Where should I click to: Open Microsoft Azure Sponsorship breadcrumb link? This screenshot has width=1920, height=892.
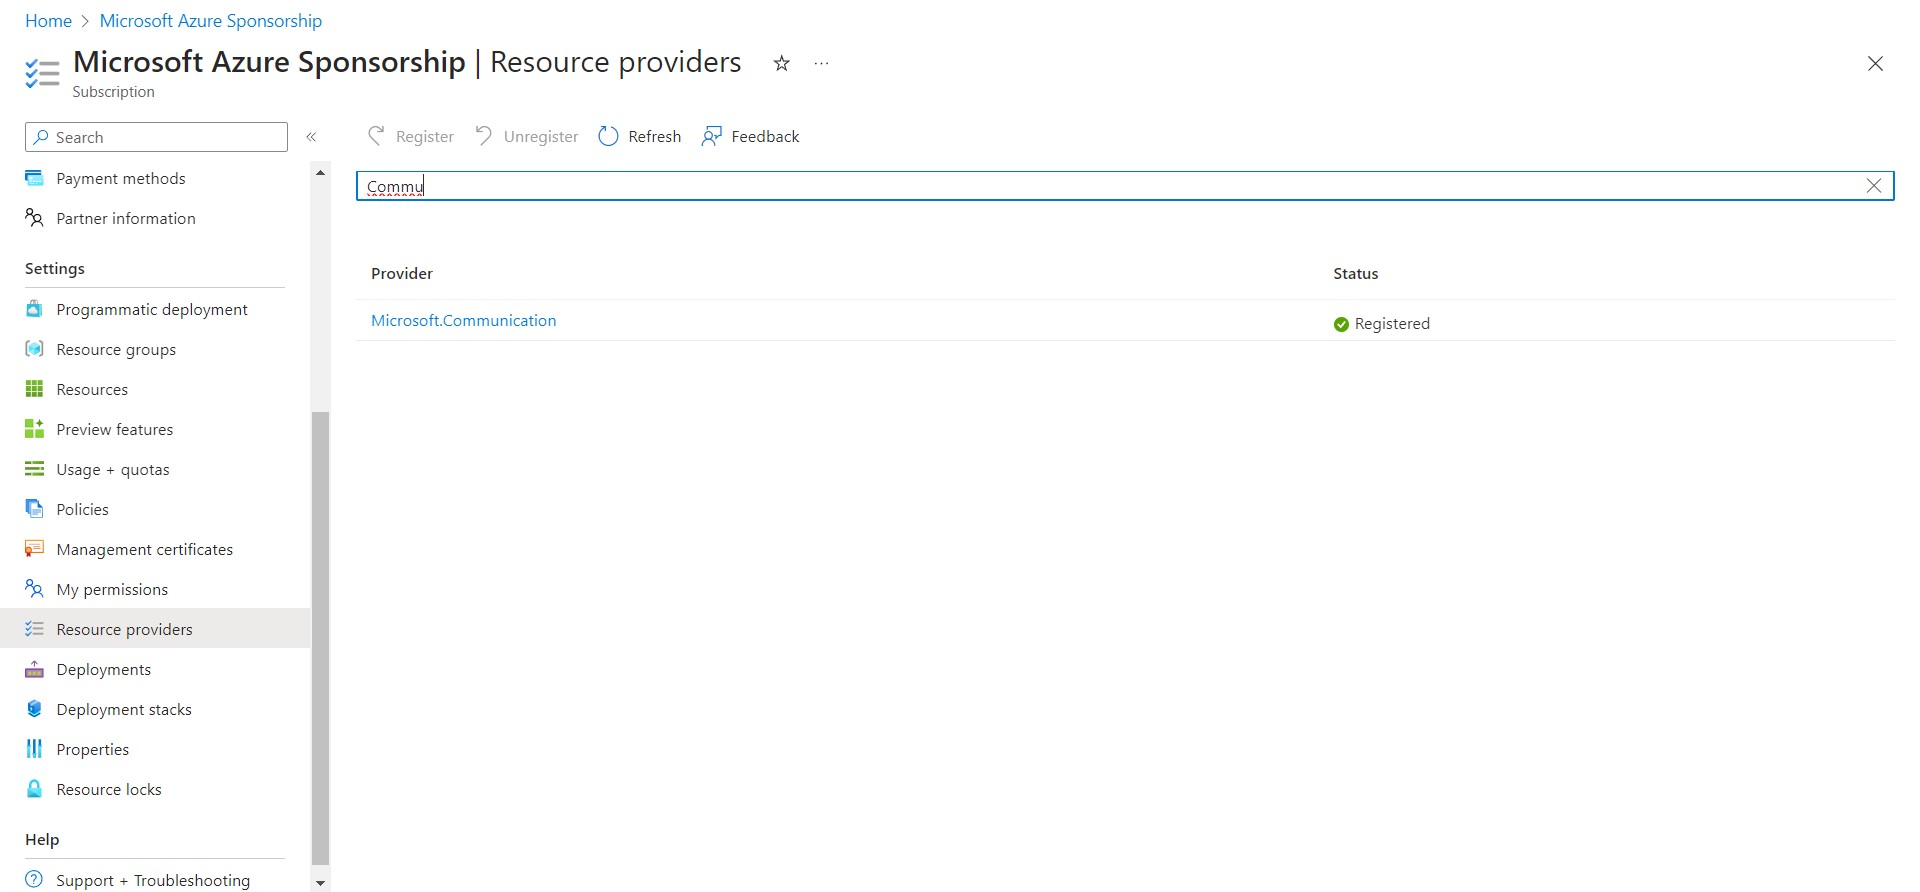click(211, 21)
